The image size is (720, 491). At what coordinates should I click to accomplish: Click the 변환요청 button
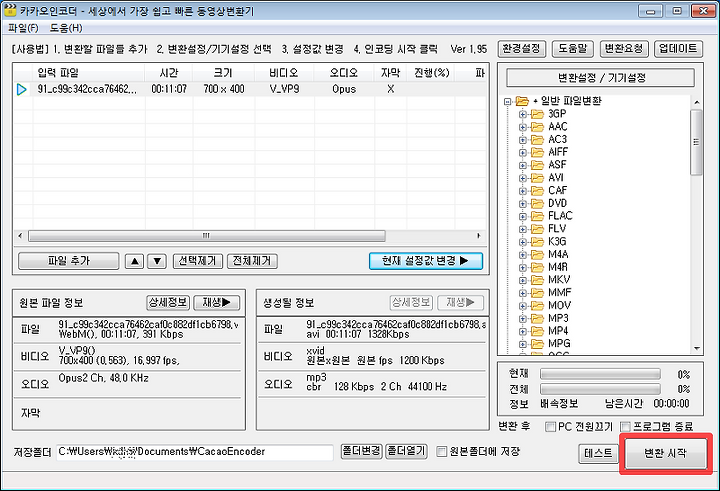point(624,49)
